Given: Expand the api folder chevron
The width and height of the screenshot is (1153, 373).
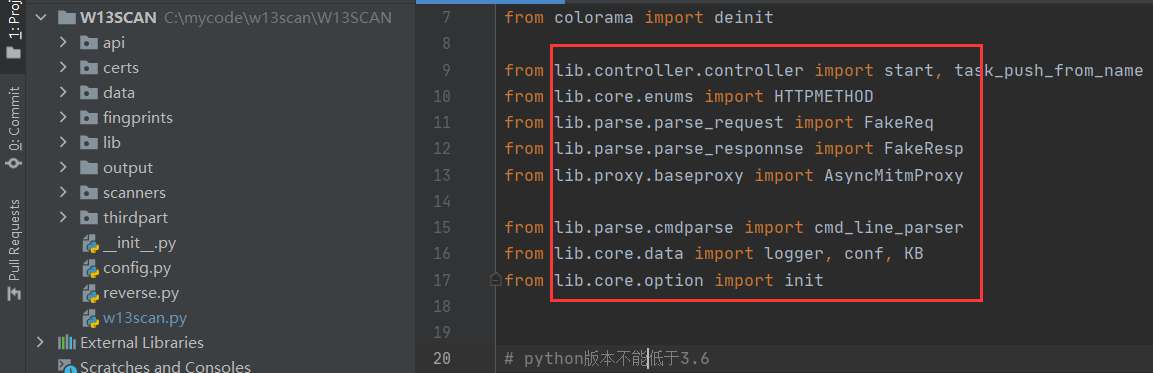Looking at the screenshot, I should (x=64, y=43).
